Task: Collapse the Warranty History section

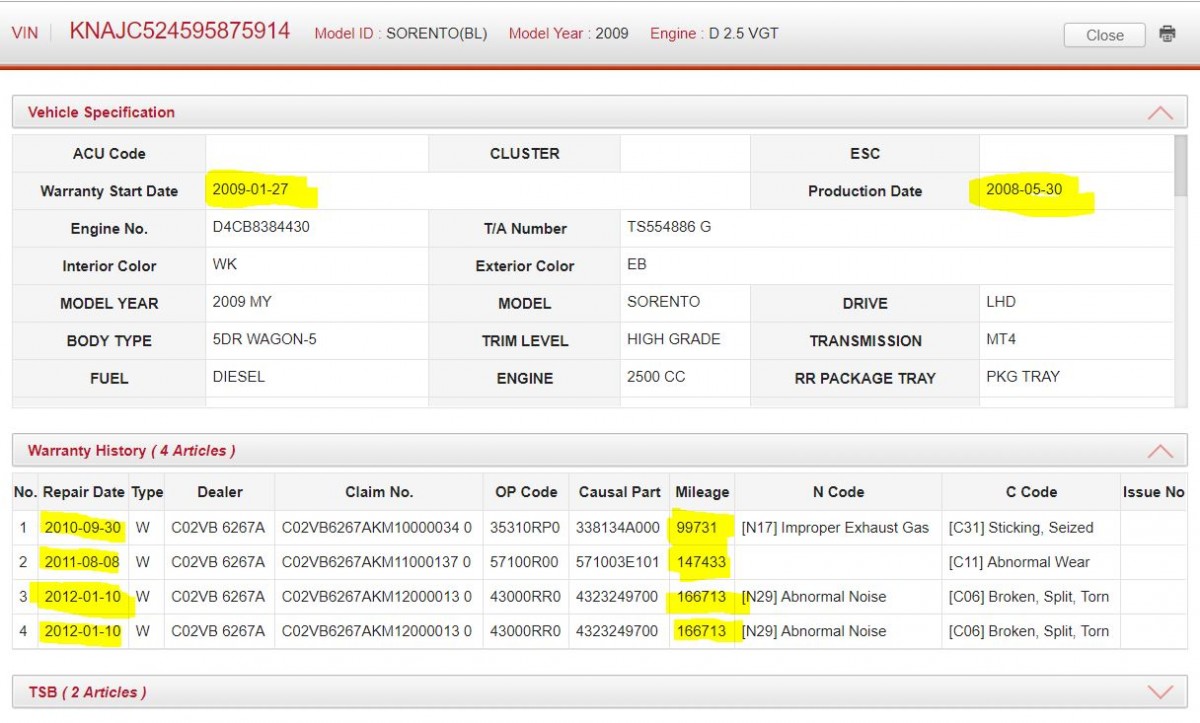Action: (1160, 451)
